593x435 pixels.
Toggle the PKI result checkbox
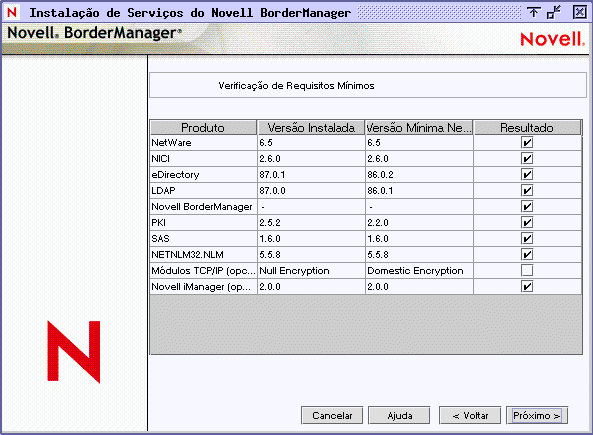[527, 222]
